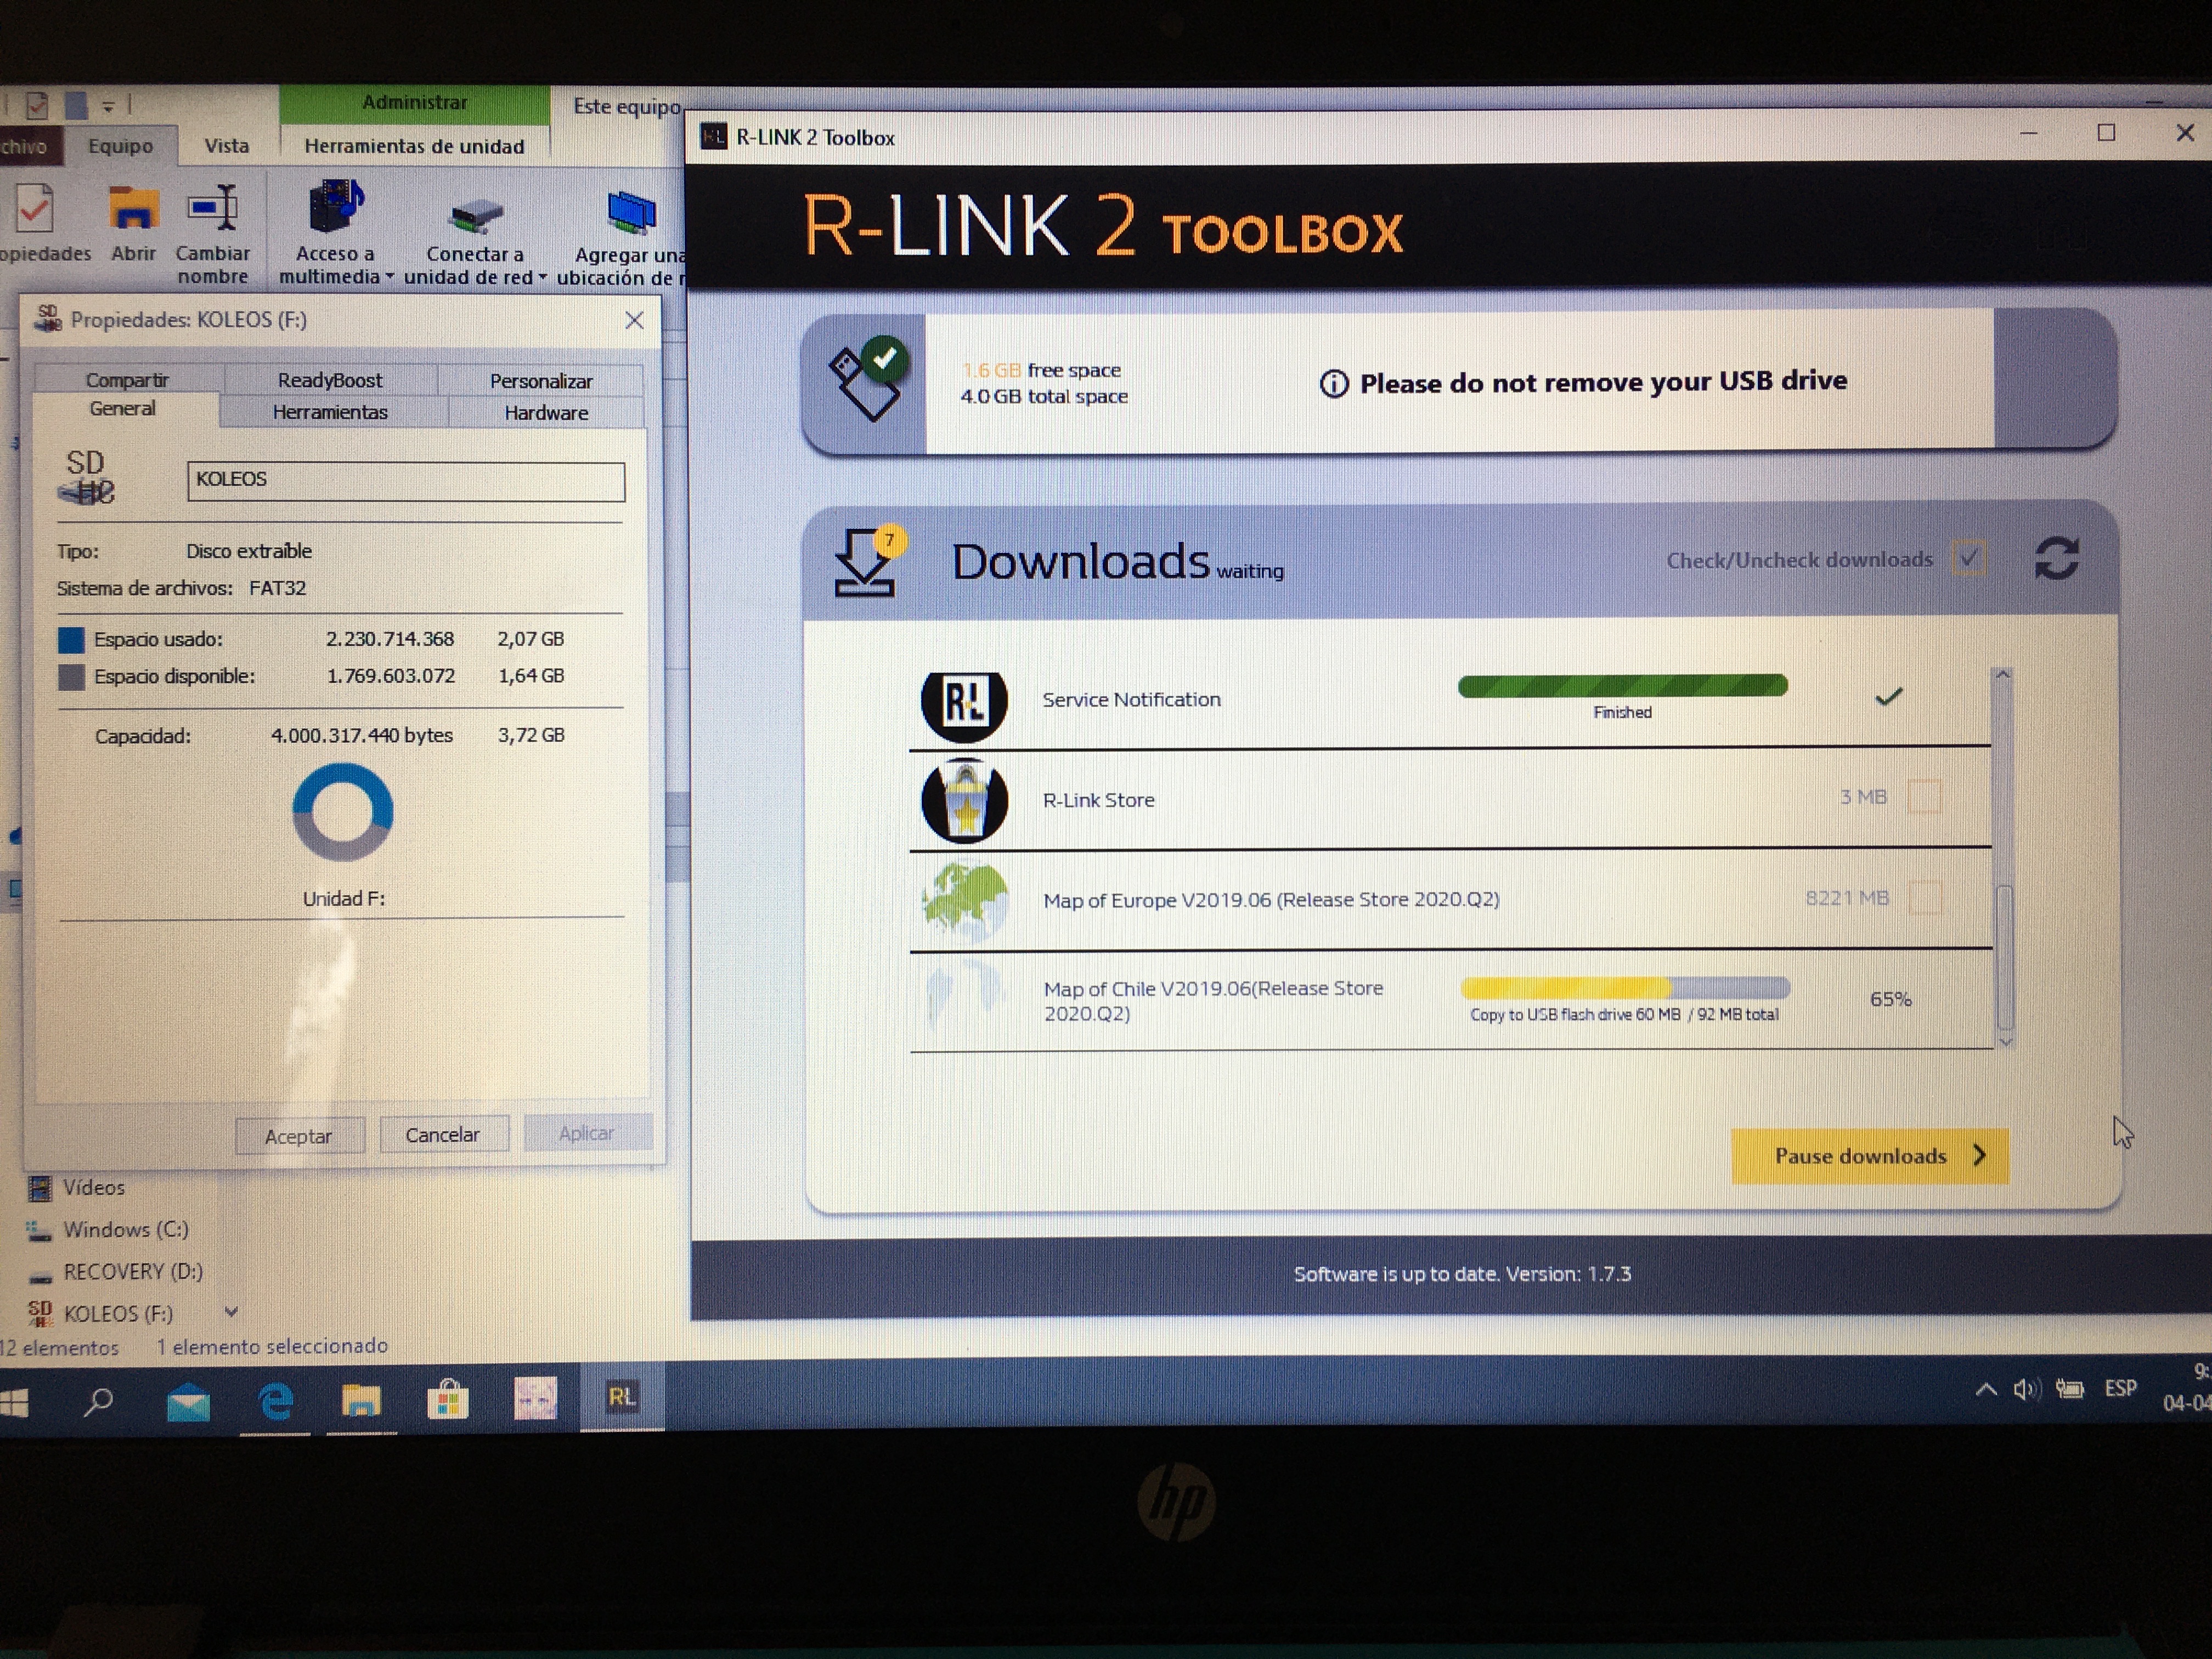Click the Cancelar button in properties

(x=443, y=1135)
